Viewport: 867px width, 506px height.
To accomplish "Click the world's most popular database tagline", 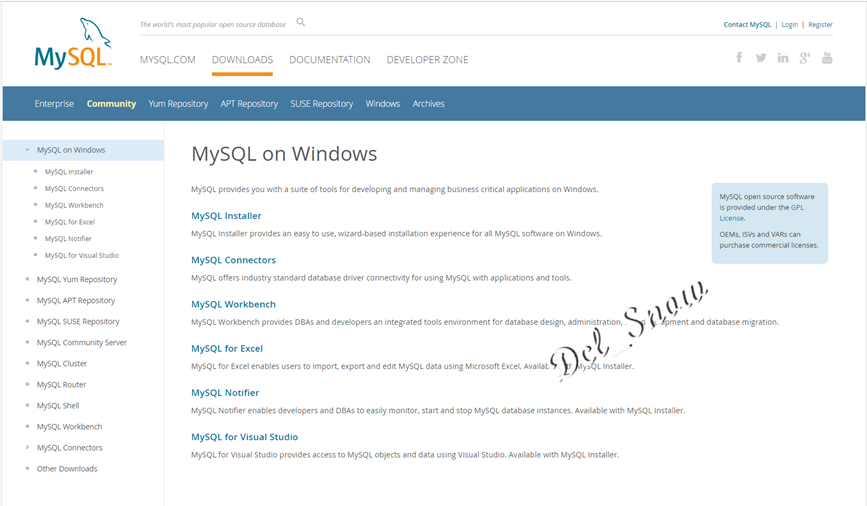I will pos(213,24).
